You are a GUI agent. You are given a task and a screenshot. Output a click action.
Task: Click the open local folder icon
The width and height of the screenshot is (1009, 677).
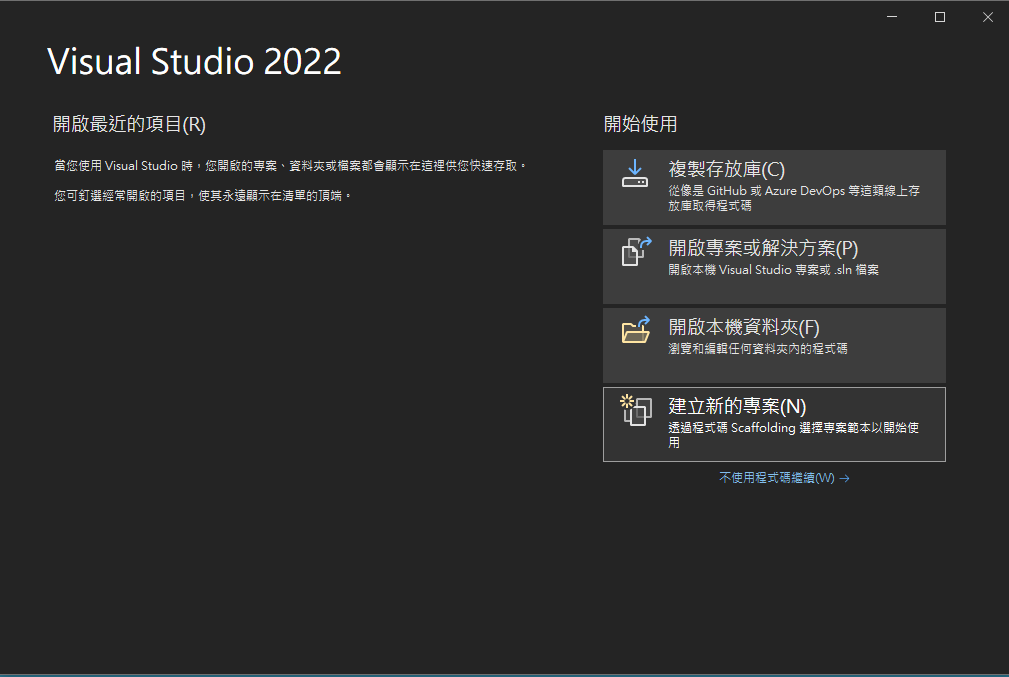coord(636,330)
